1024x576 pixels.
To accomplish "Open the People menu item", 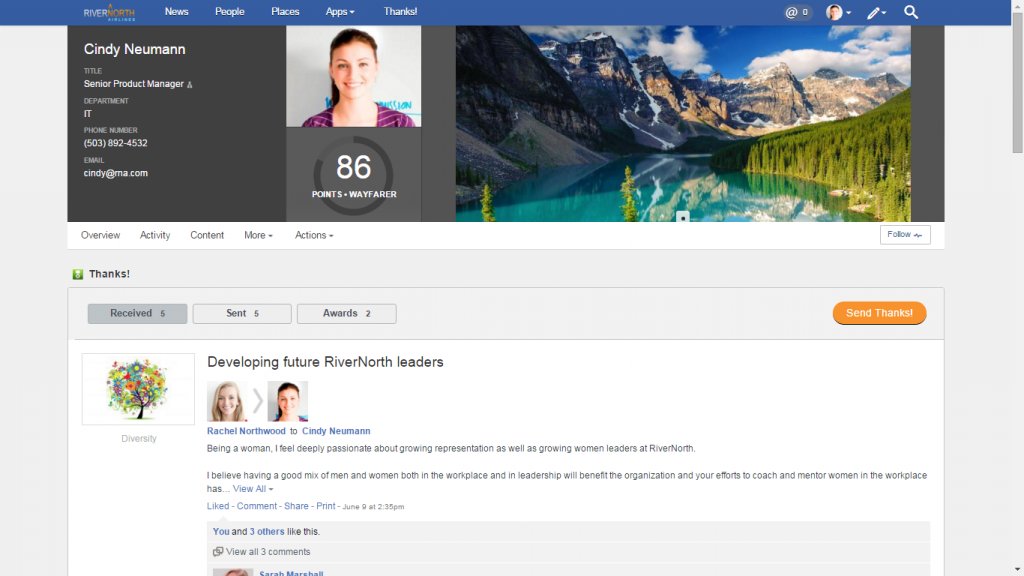I will [x=229, y=12].
